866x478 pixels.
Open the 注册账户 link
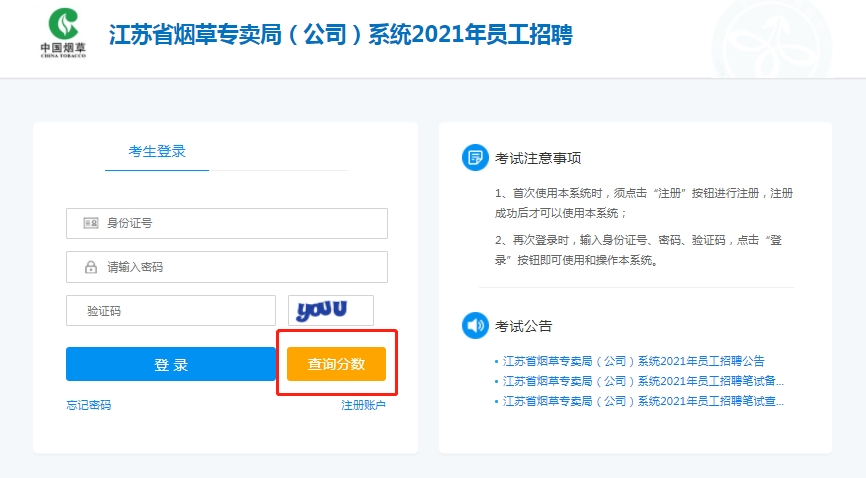(x=363, y=405)
